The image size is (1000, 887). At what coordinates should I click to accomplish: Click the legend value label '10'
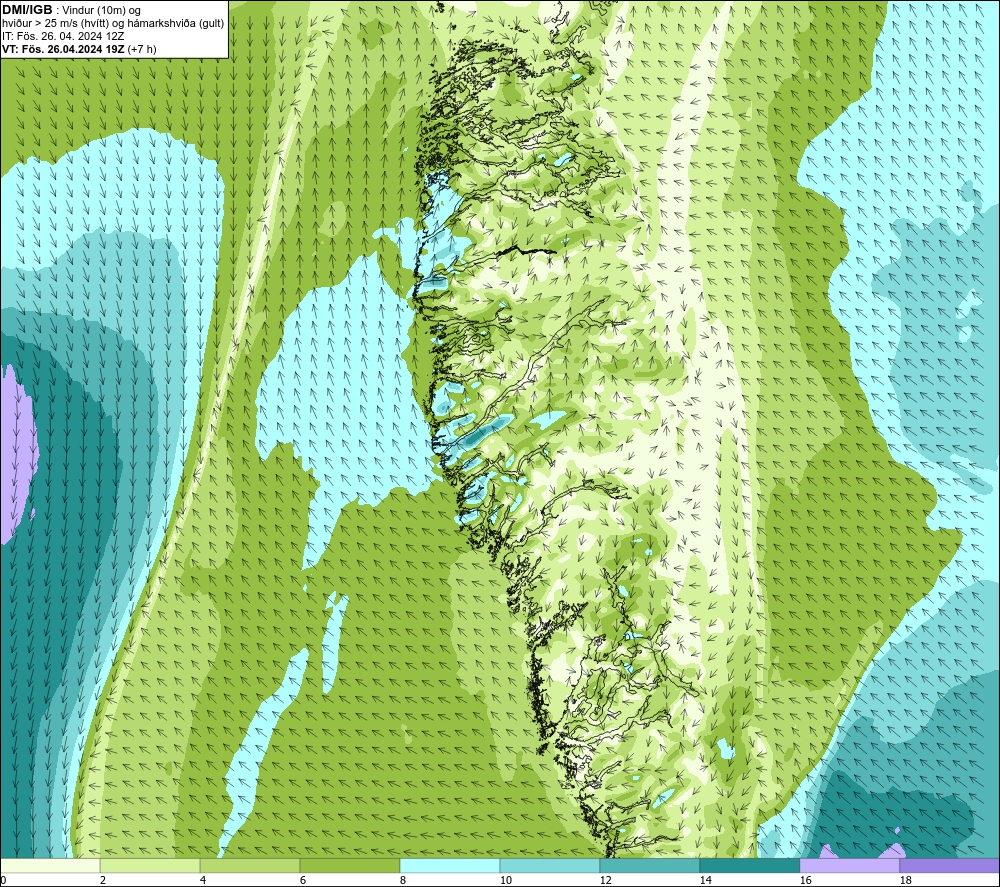coord(506,880)
